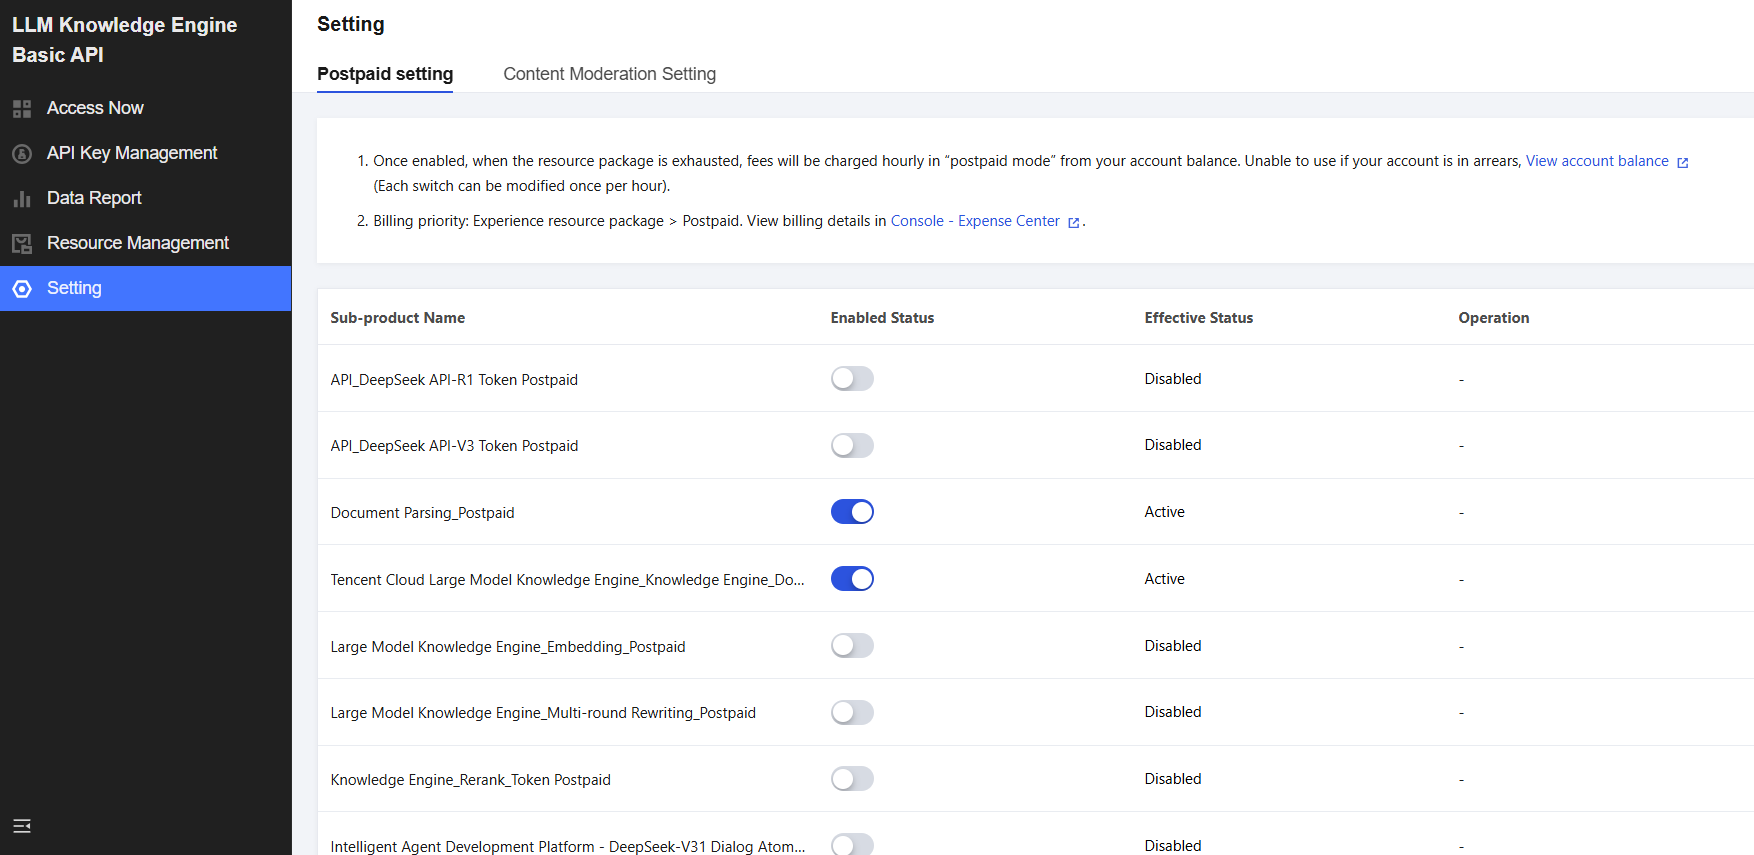Select the Postpaid setting tab

(x=385, y=74)
